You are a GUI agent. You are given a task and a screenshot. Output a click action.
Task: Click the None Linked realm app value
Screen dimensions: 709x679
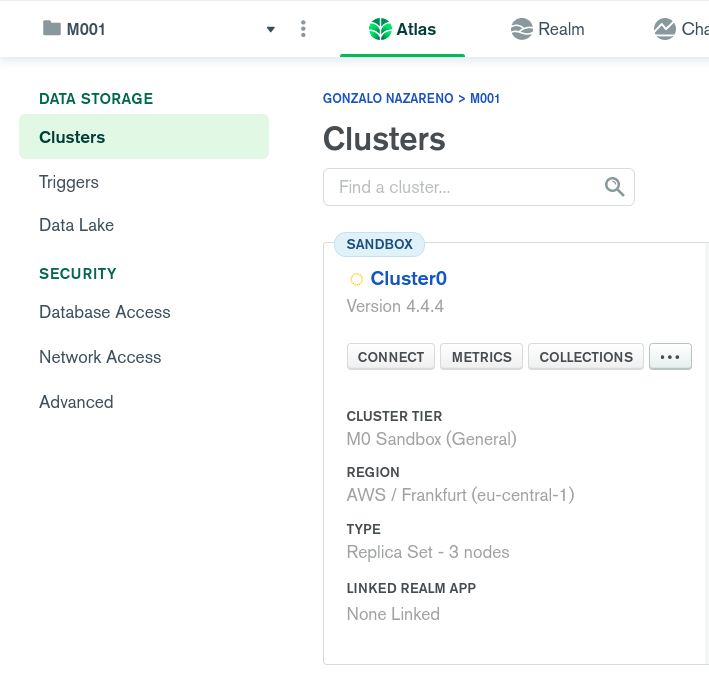click(393, 614)
